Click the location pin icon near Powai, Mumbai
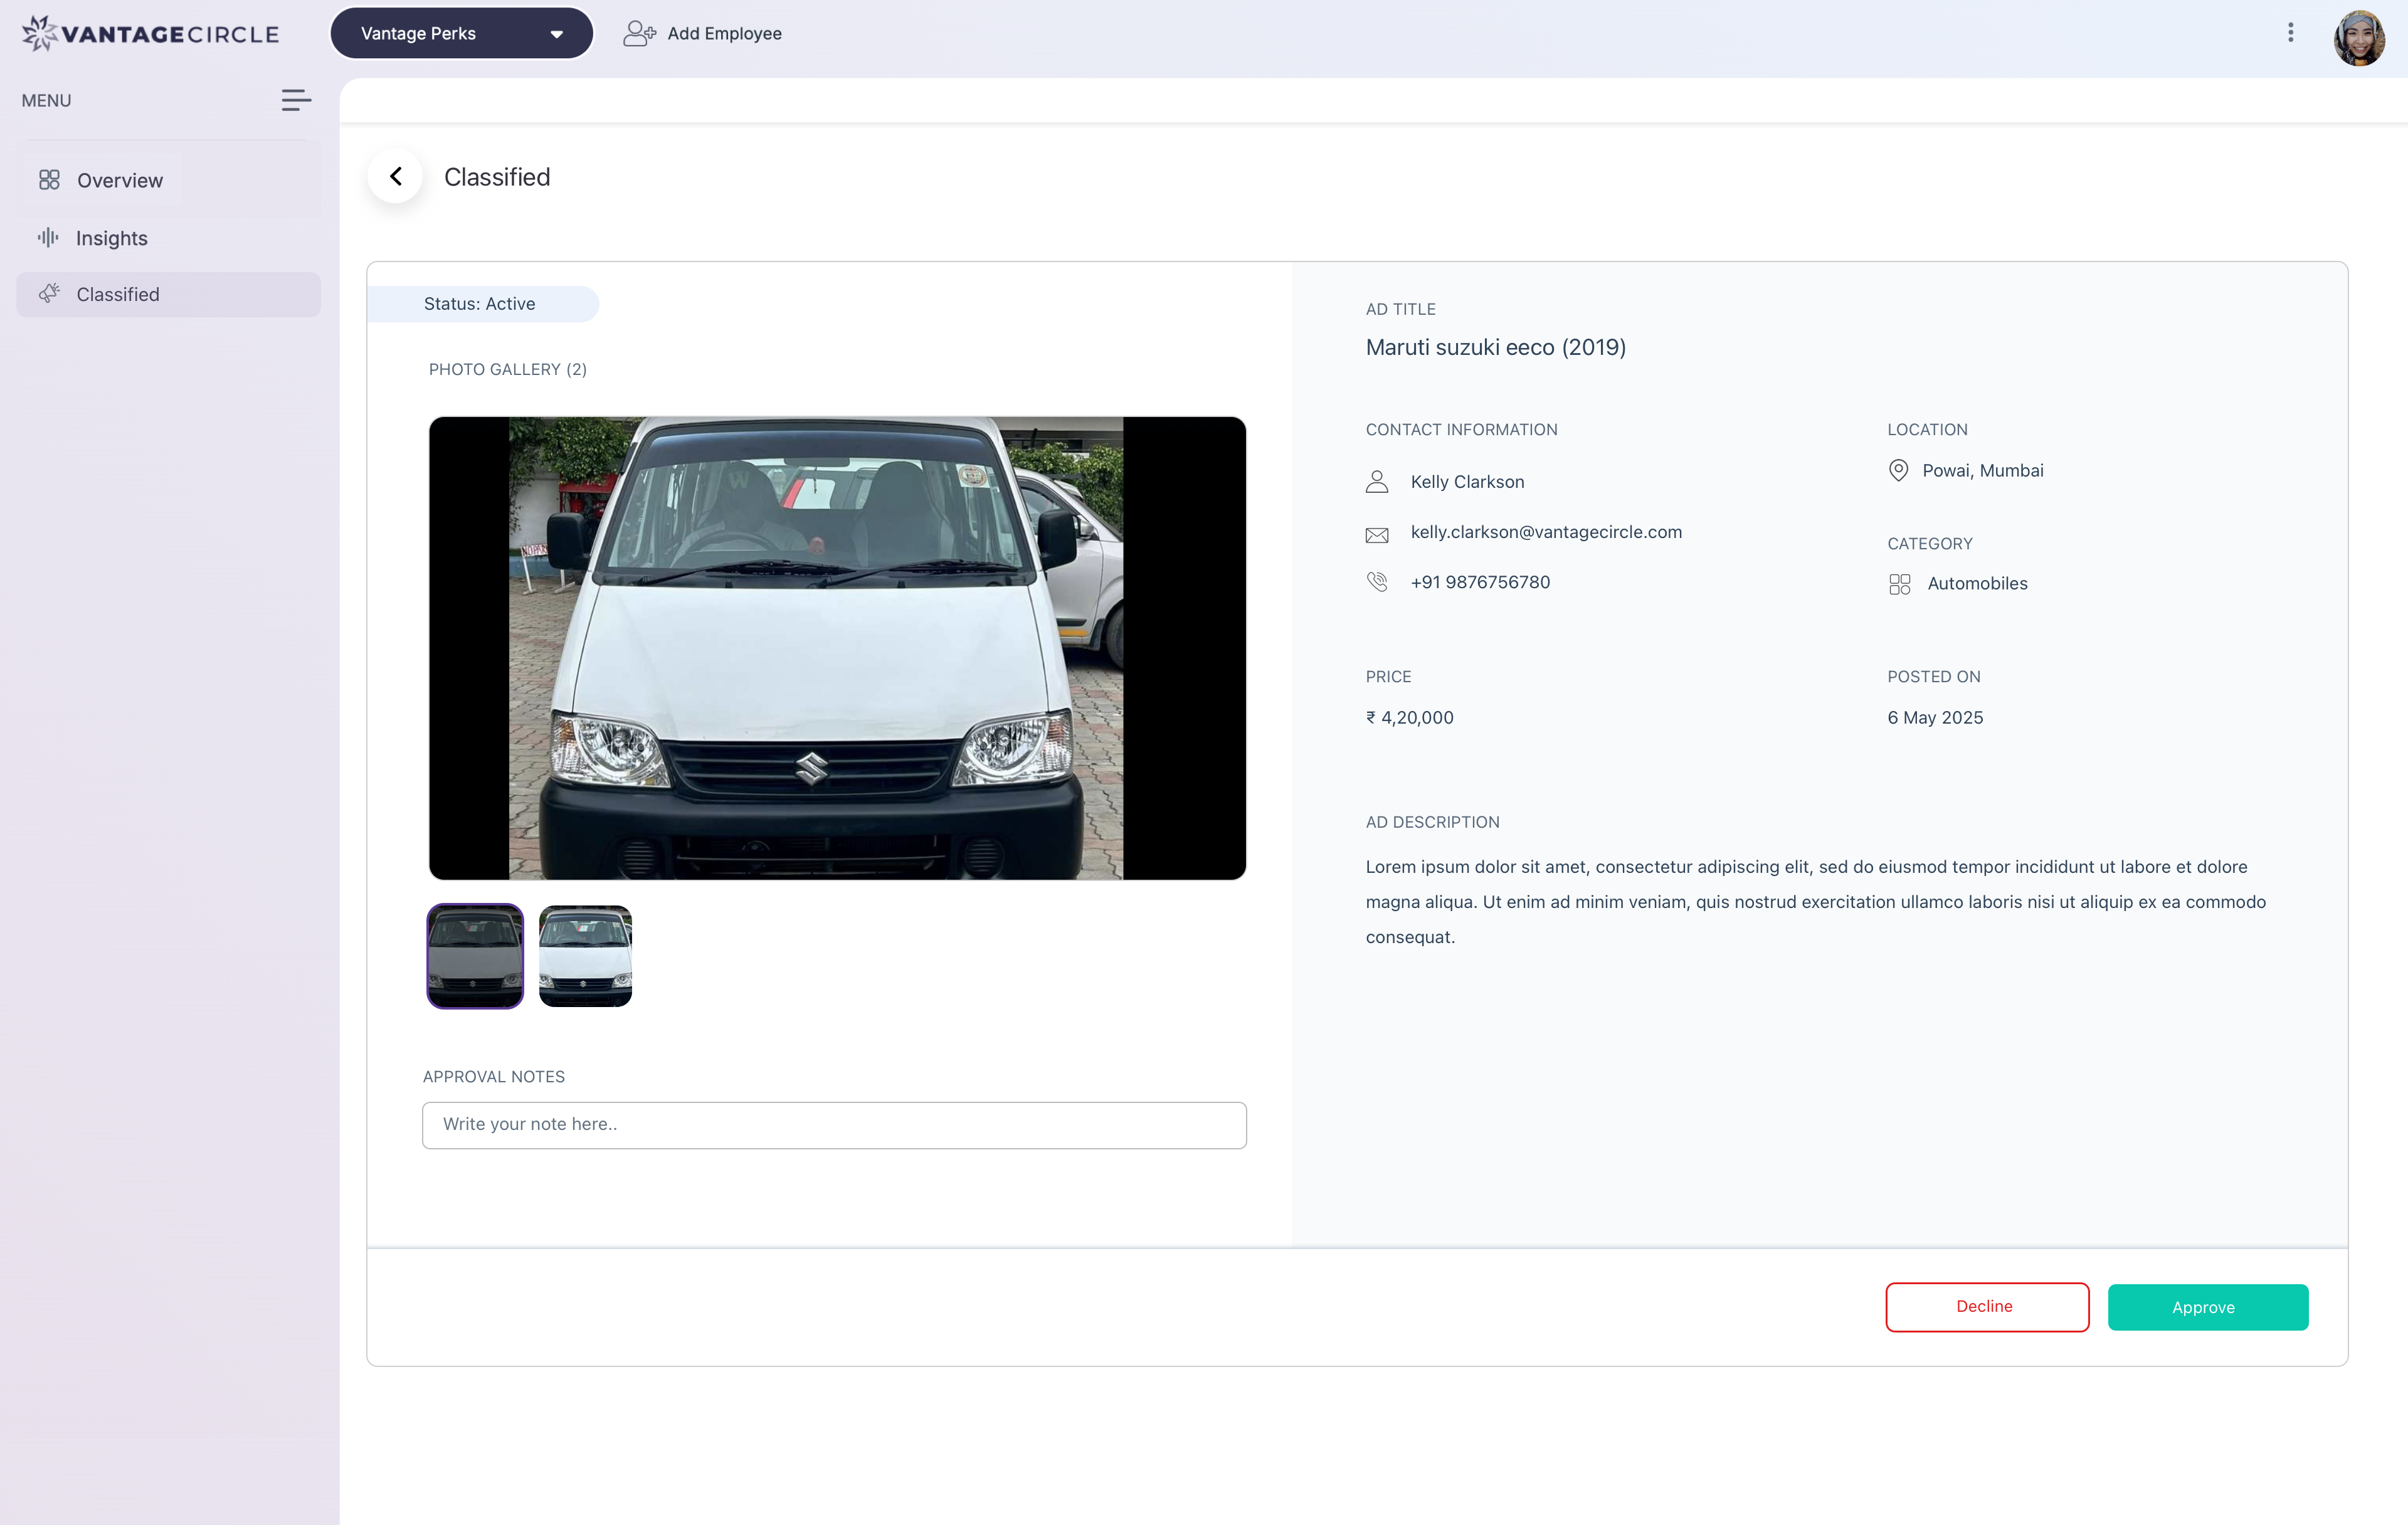The width and height of the screenshot is (2408, 1525). pyautogui.click(x=1898, y=470)
